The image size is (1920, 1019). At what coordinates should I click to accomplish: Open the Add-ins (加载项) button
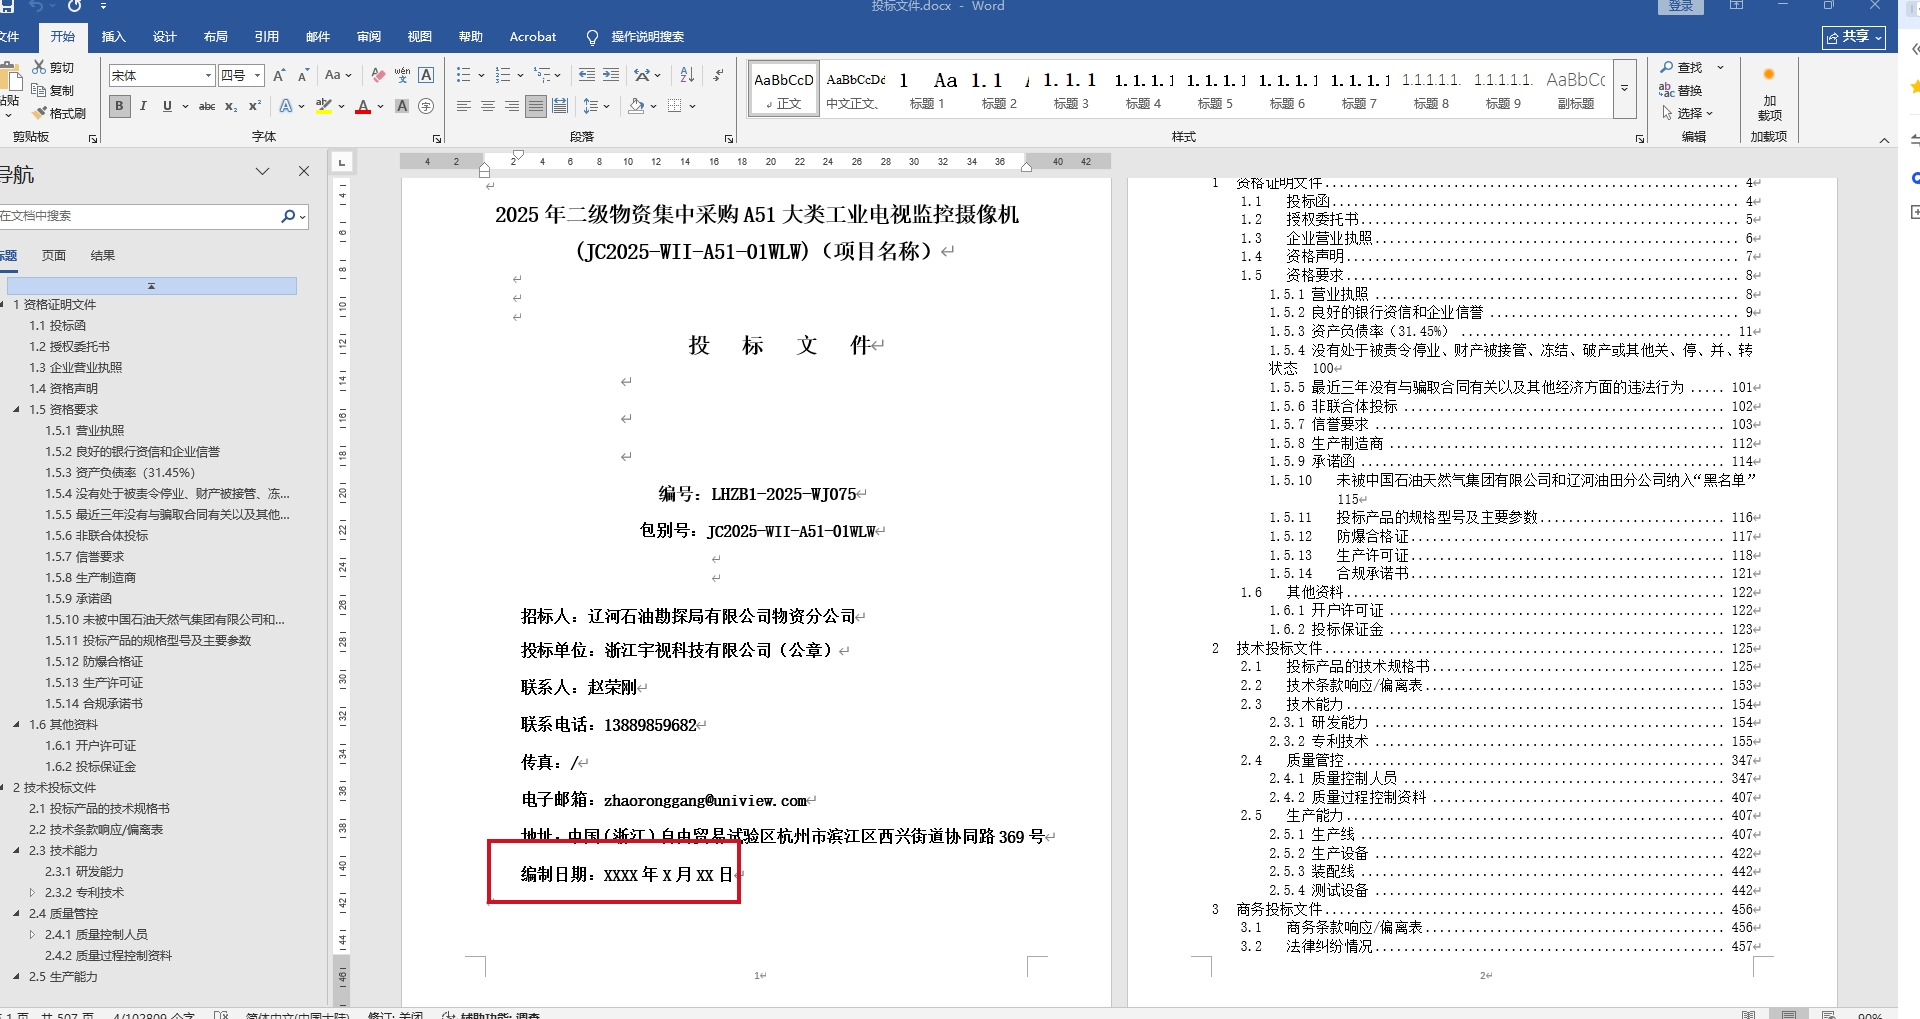(x=1769, y=95)
